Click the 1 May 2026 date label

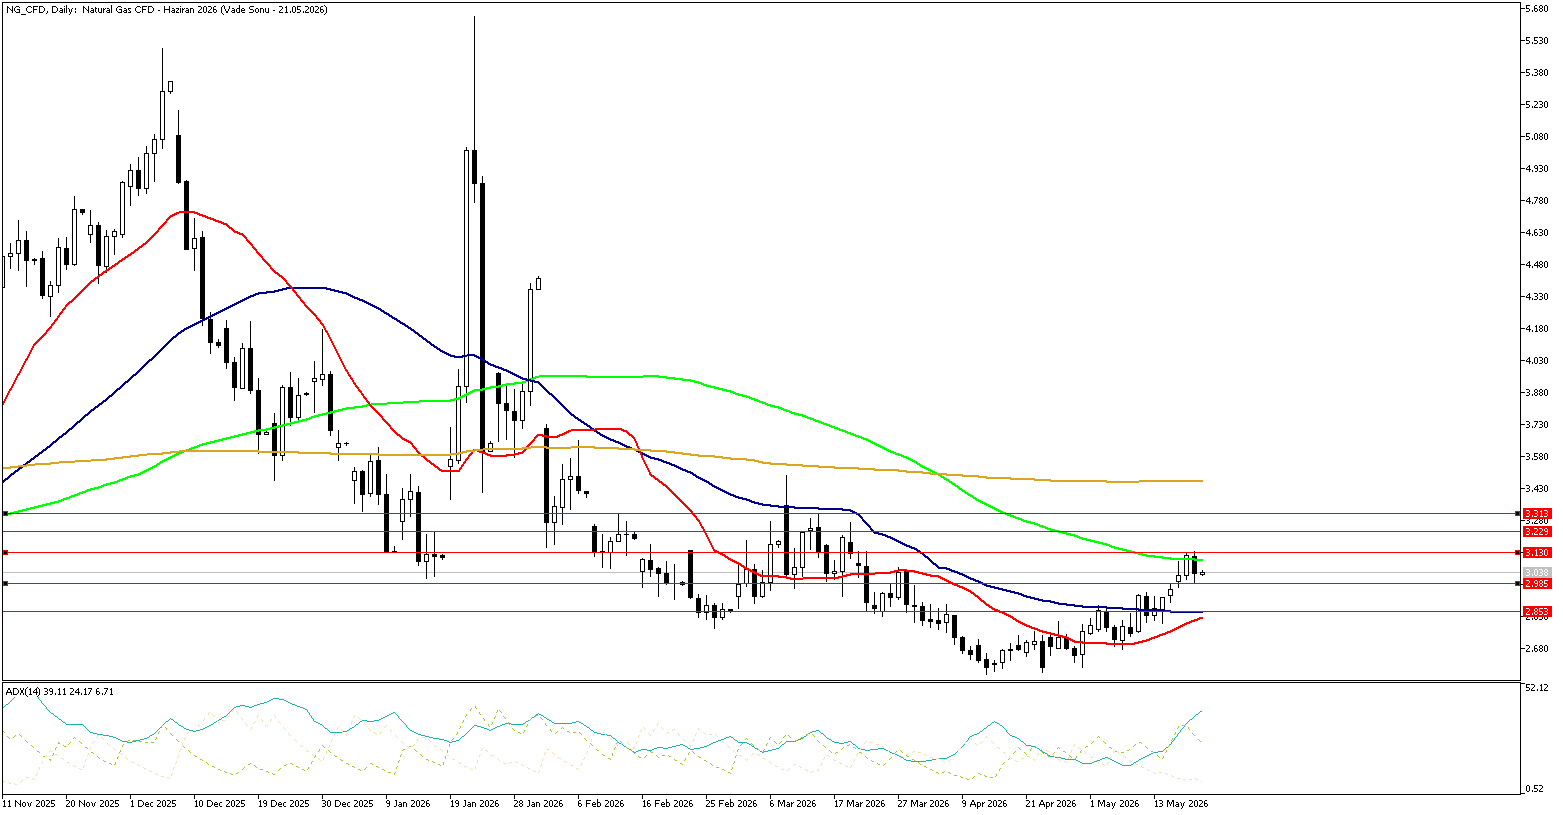(1114, 803)
